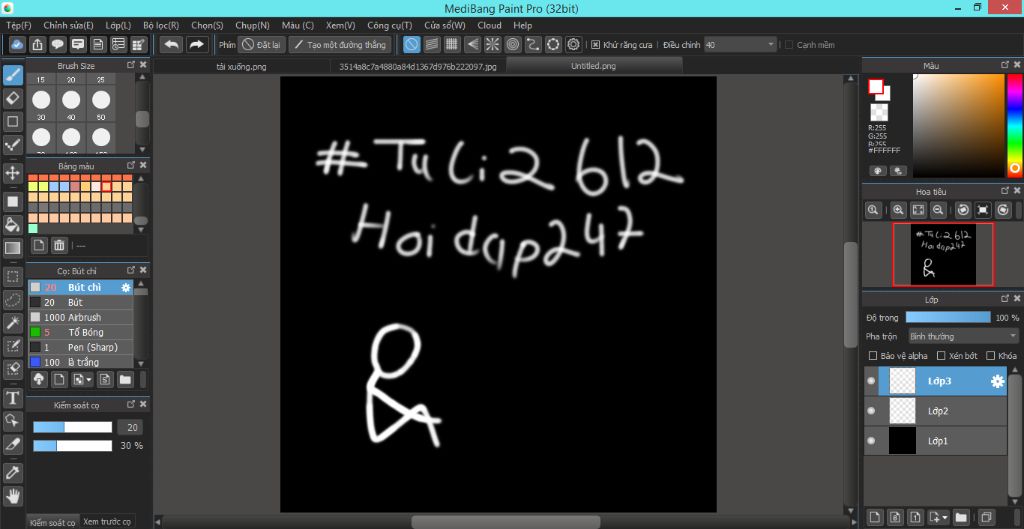Viewport: 1024px width, 529px height.
Task: Switch to the tải xuống.png tab
Action: [x=241, y=66]
